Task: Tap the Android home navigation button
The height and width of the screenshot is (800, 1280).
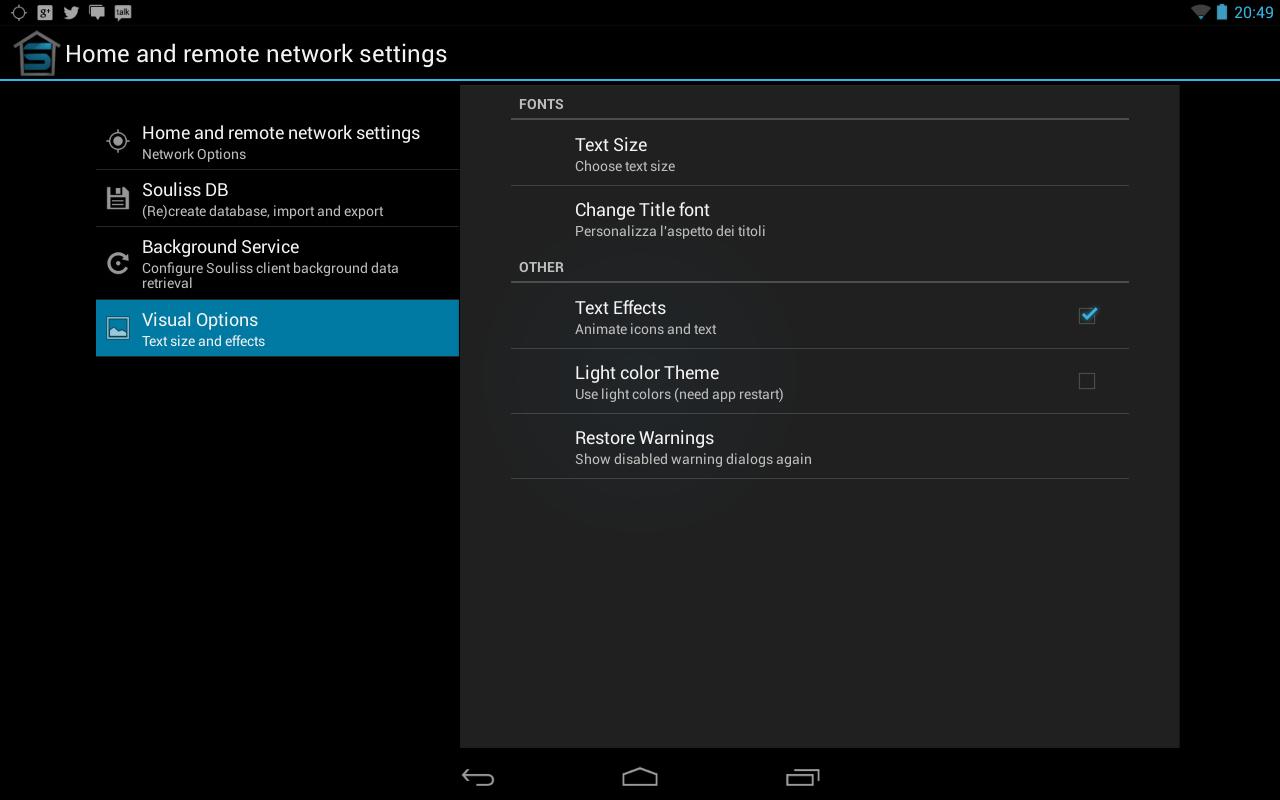Action: [x=640, y=777]
